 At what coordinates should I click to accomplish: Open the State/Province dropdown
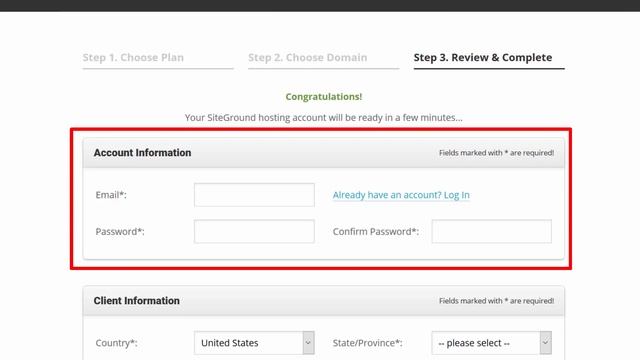pos(491,343)
